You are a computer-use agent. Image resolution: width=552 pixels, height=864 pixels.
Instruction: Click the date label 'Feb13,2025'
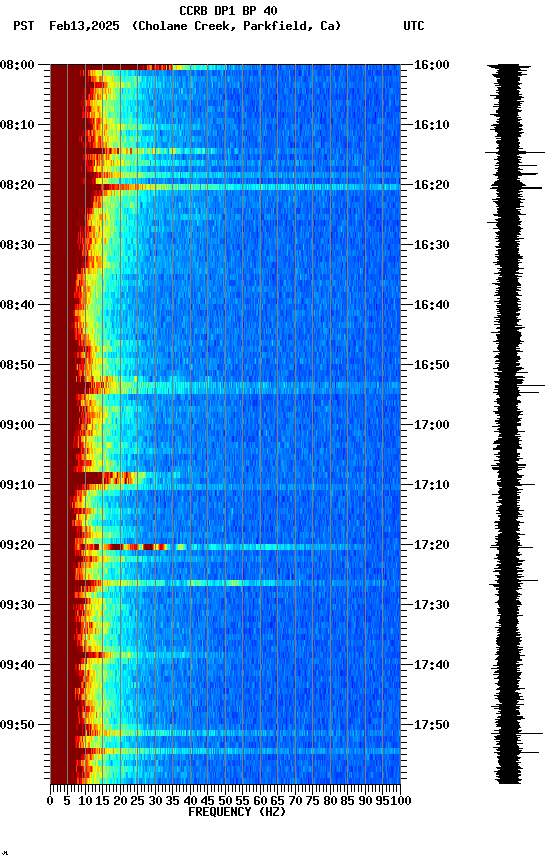click(x=84, y=26)
